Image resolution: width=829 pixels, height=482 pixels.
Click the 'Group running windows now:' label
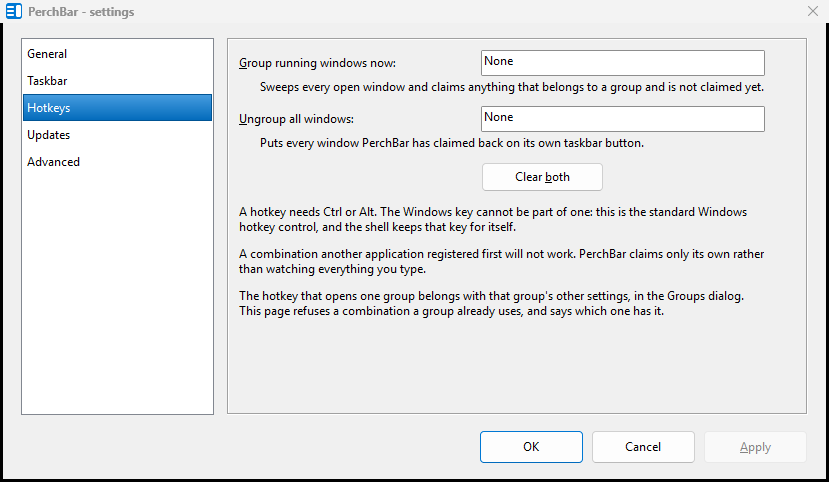tap(317, 63)
